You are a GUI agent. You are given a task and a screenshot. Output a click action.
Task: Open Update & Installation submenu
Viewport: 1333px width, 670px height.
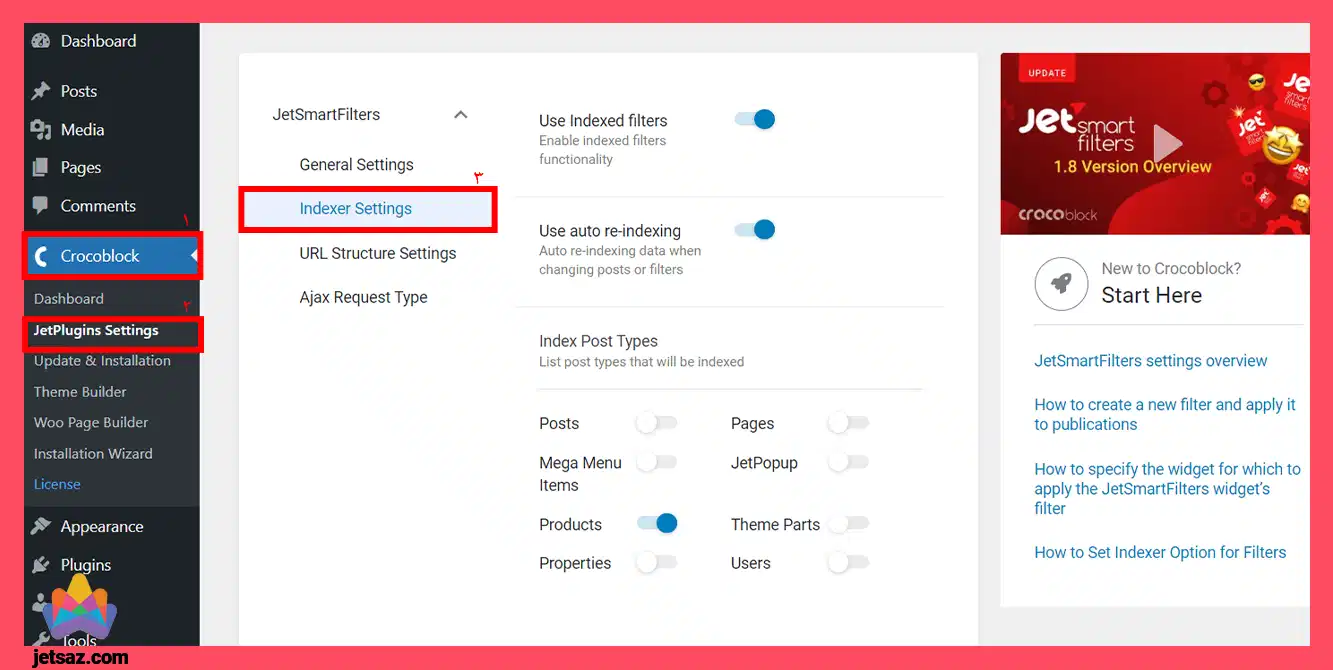[102, 361]
